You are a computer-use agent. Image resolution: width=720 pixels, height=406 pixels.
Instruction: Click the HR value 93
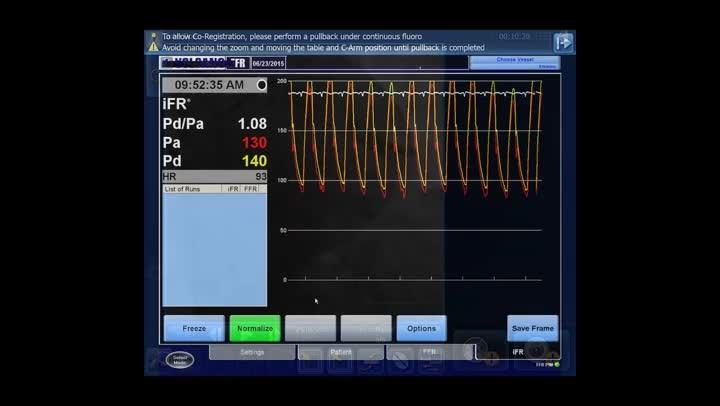tap(261, 176)
